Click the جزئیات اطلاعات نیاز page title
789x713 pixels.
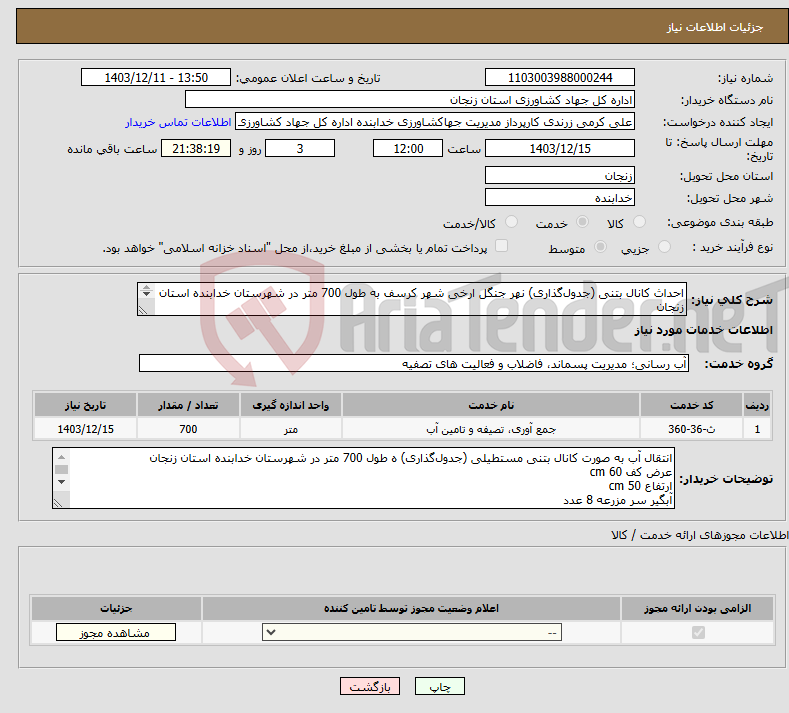point(715,27)
